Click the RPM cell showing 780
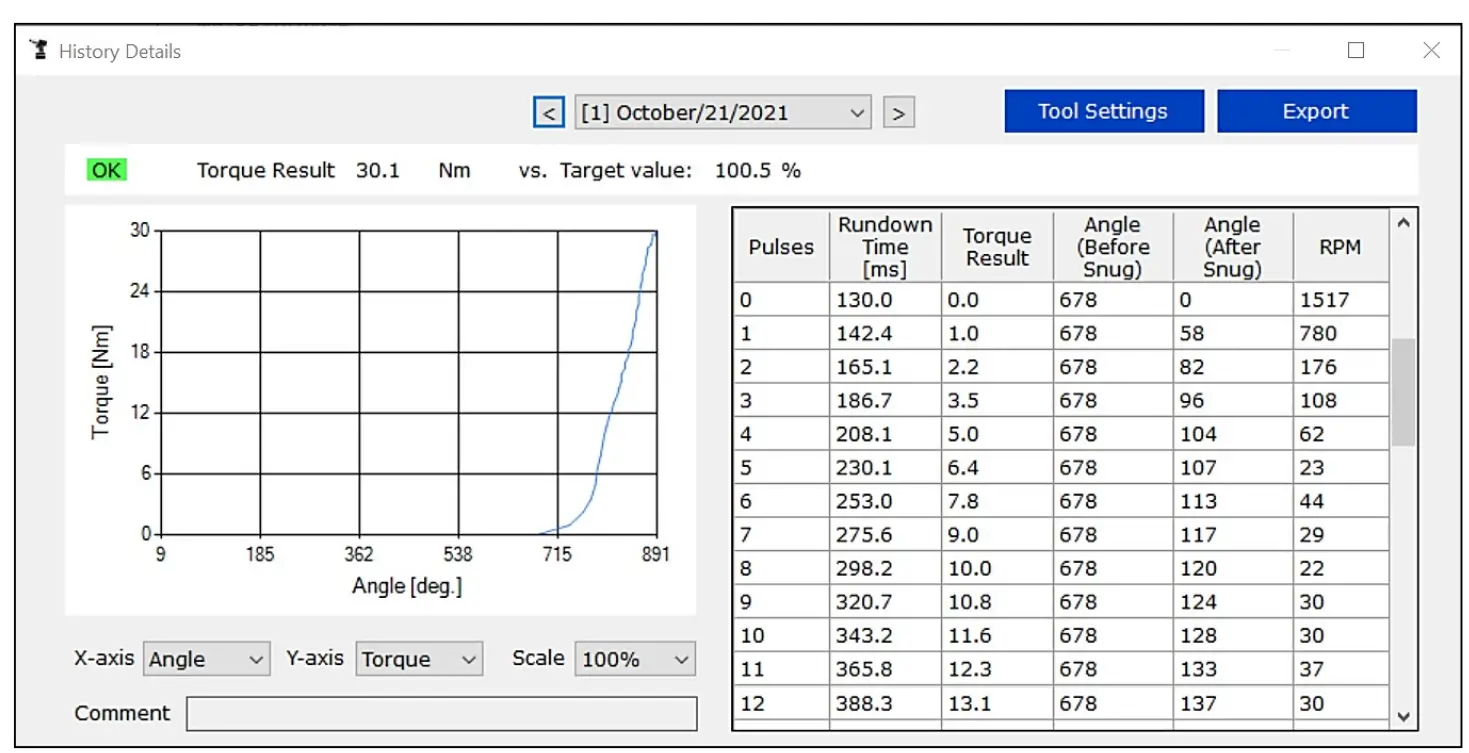The height and width of the screenshot is (753, 1469). 1340,333
